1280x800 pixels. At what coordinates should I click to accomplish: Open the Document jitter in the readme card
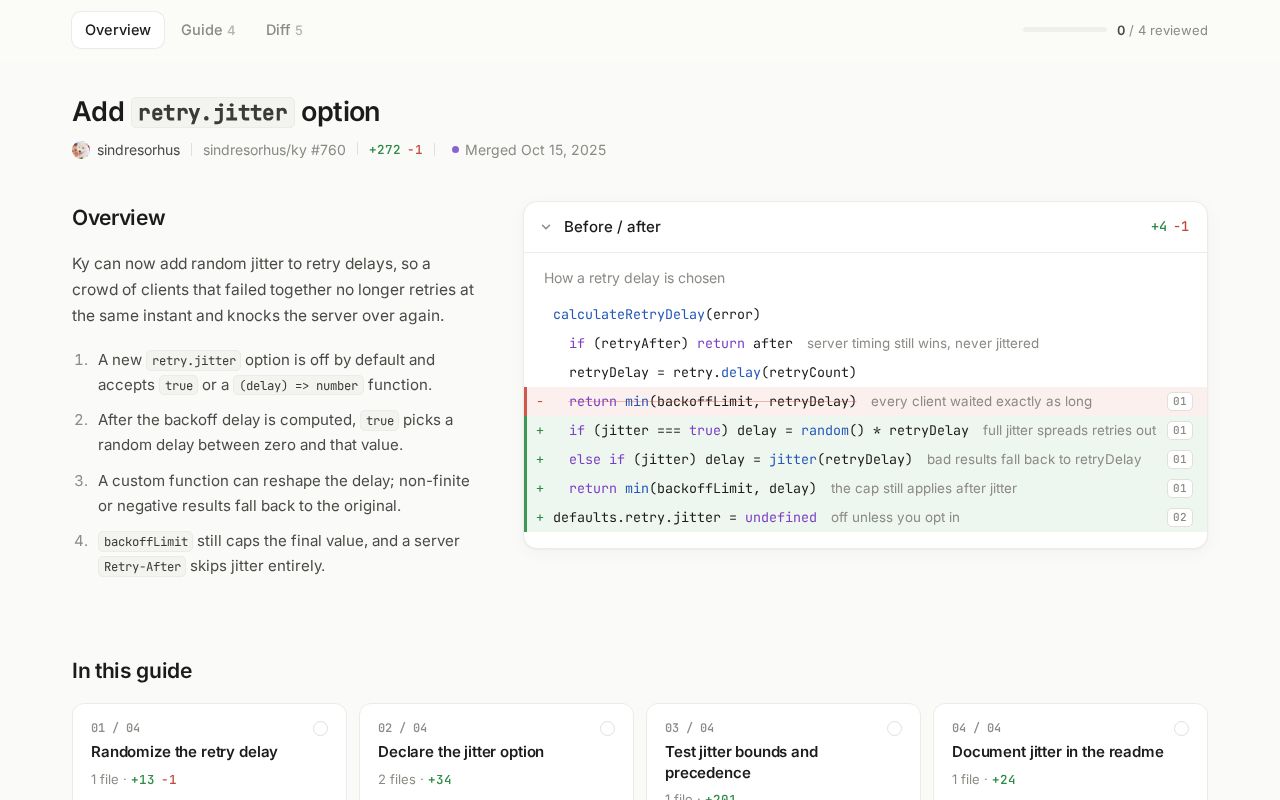(x=1070, y=752)
